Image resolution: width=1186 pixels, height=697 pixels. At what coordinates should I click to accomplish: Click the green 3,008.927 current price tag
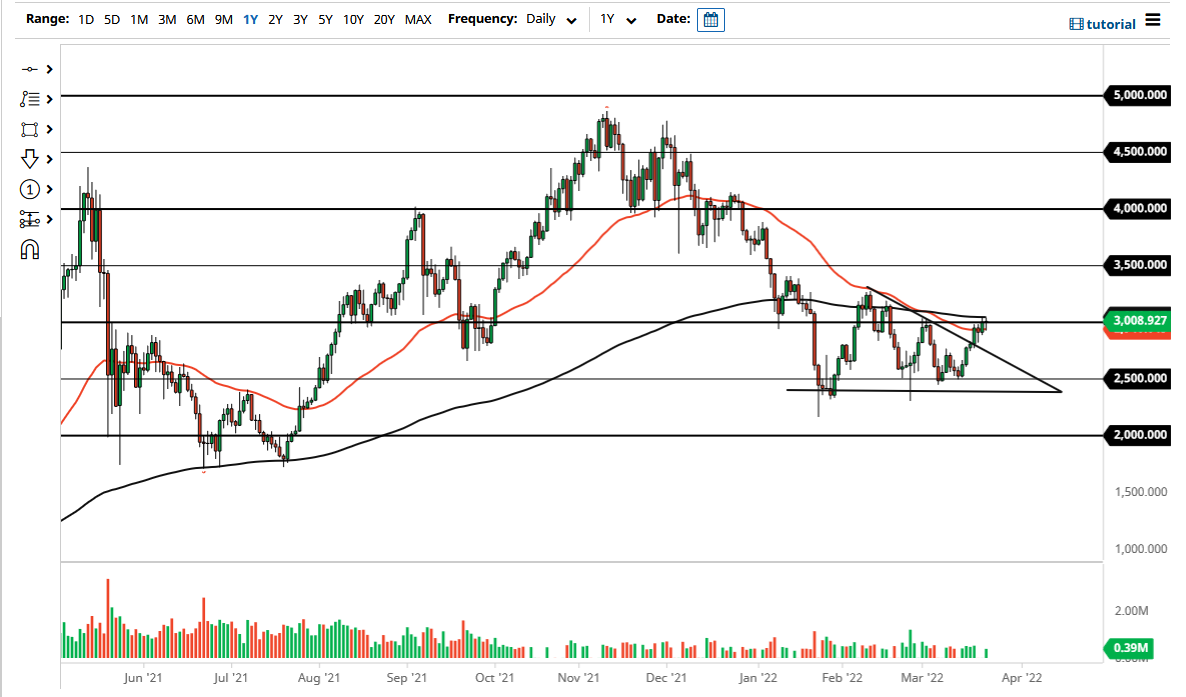(x=1138, y=320)
